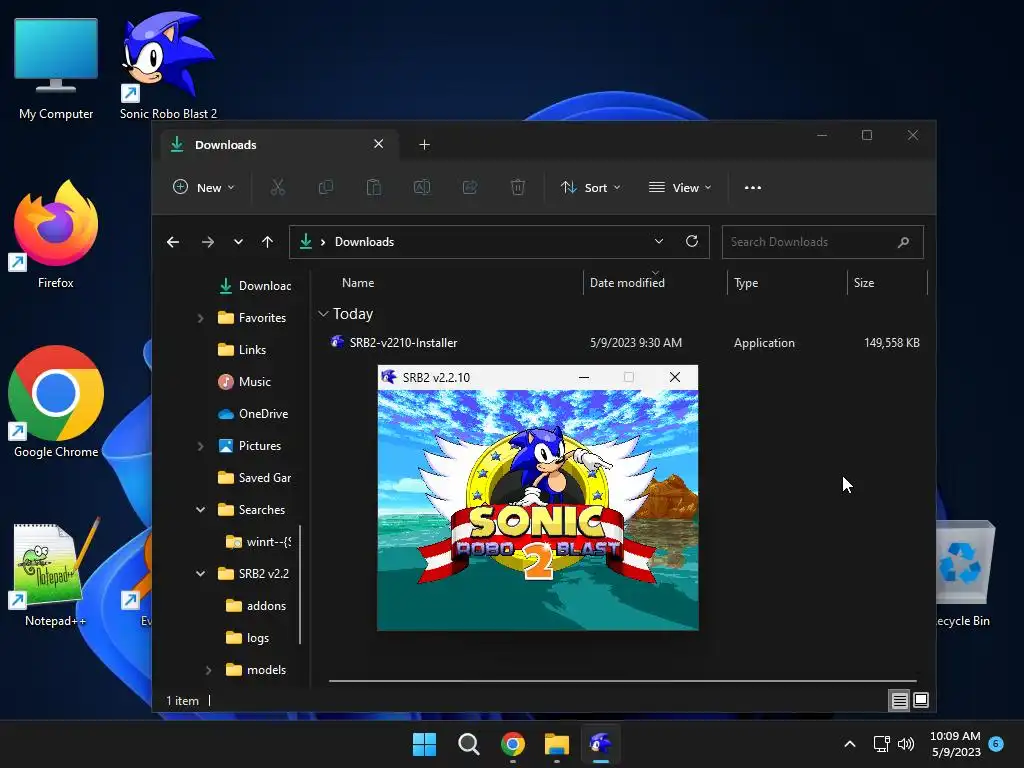Open taskbar clock and date
The image size is (1024, 768).
pyautogui.click(x=955, y=744)
